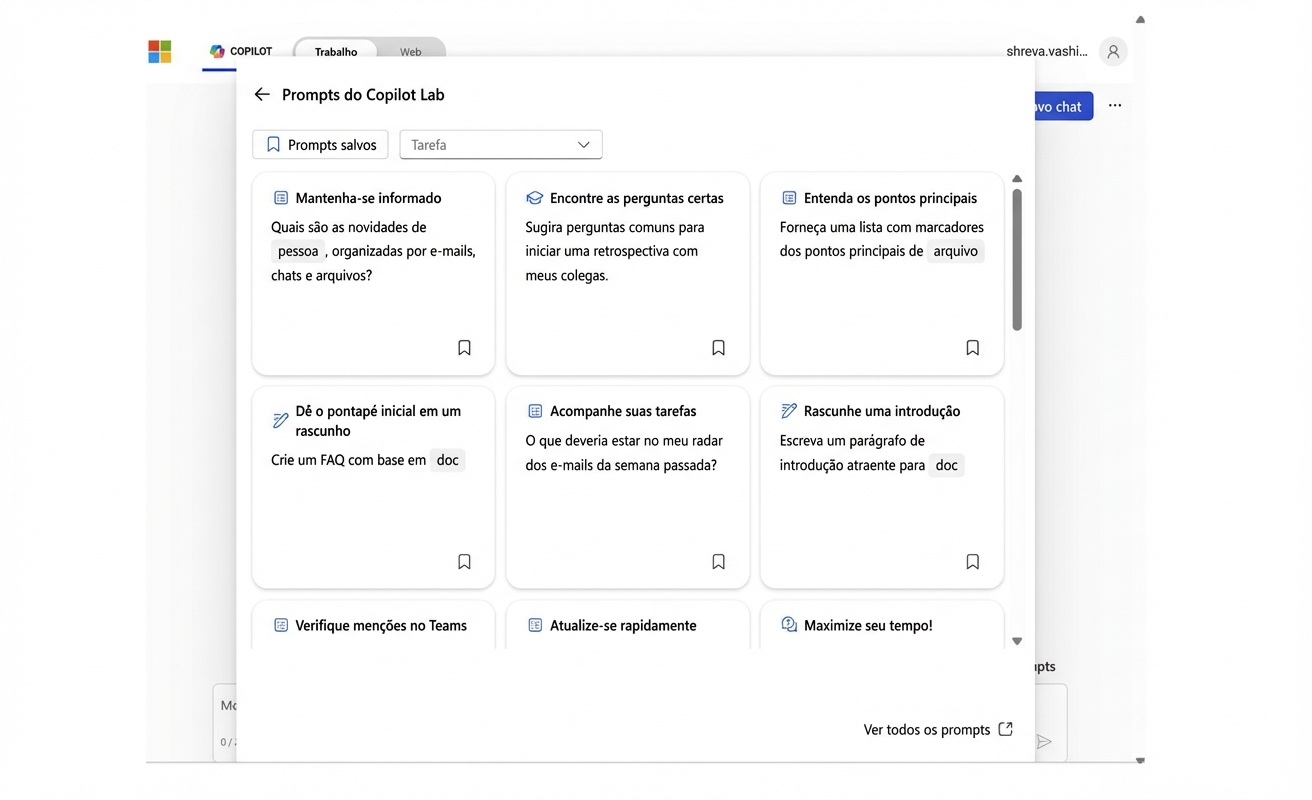
Task: Click the Microsoft grid logo icon
Action: pos(159,51)
